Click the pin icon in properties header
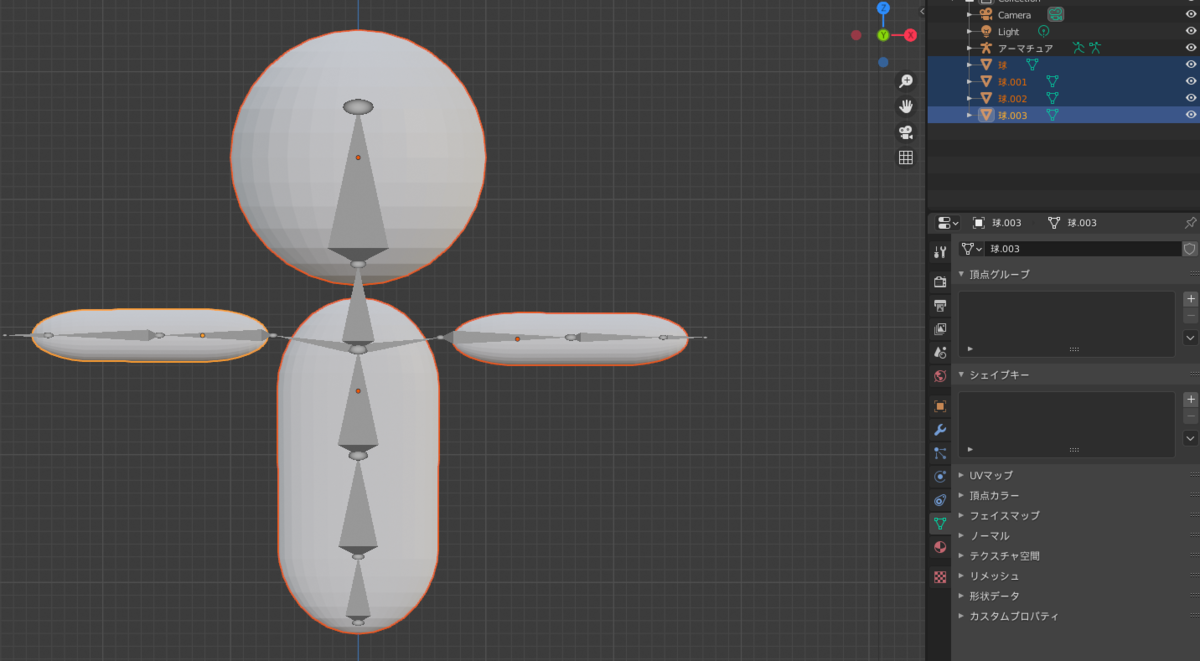This screenshot has height=661, width=1200. [1190, 223]
